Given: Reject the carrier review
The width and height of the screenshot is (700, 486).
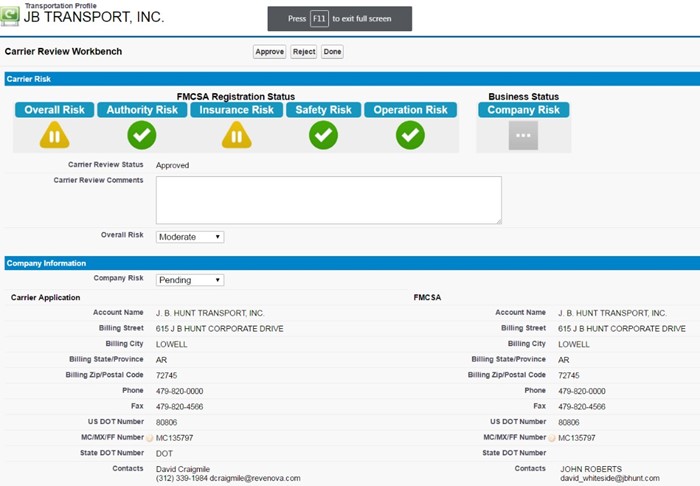Looking at the screenshot, I should pyautogui.click(x=304, y=52).
